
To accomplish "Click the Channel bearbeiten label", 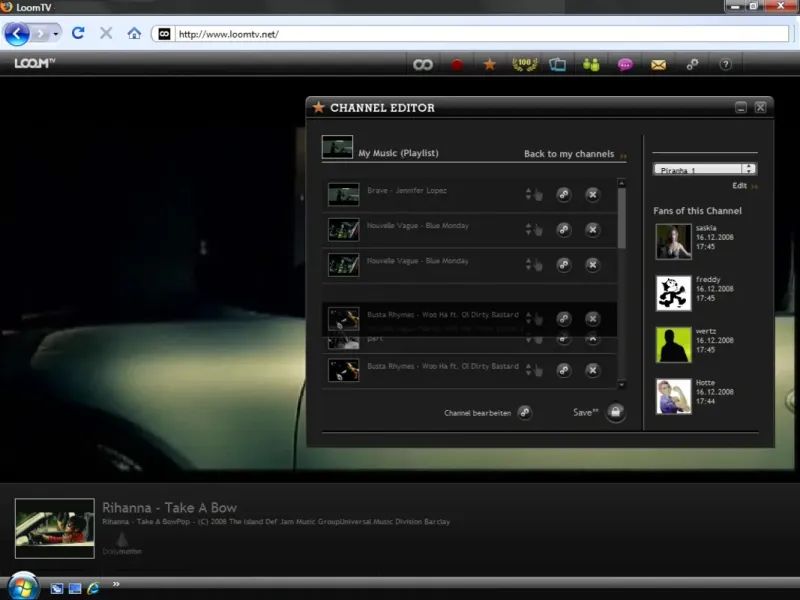I will pyautogui.click(x=477, y=413).
